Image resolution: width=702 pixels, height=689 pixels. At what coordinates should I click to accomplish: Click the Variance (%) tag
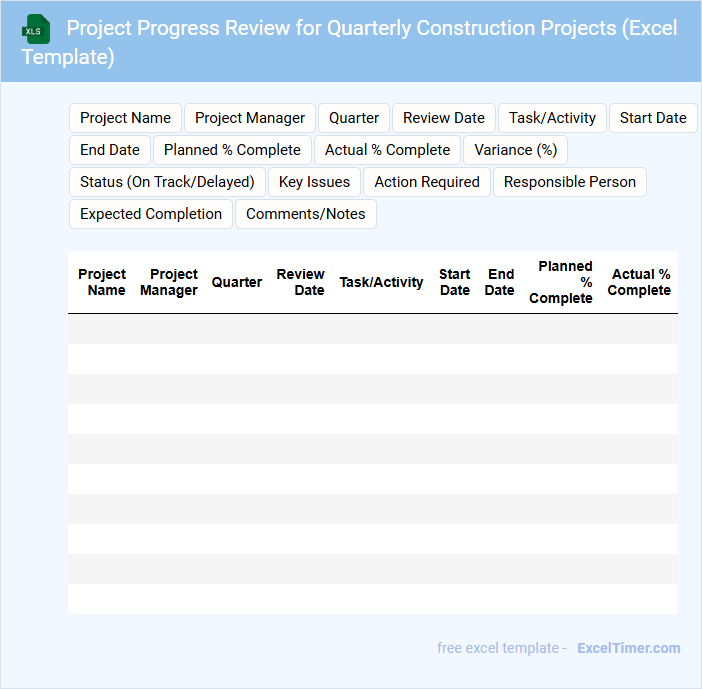point(515,150)
